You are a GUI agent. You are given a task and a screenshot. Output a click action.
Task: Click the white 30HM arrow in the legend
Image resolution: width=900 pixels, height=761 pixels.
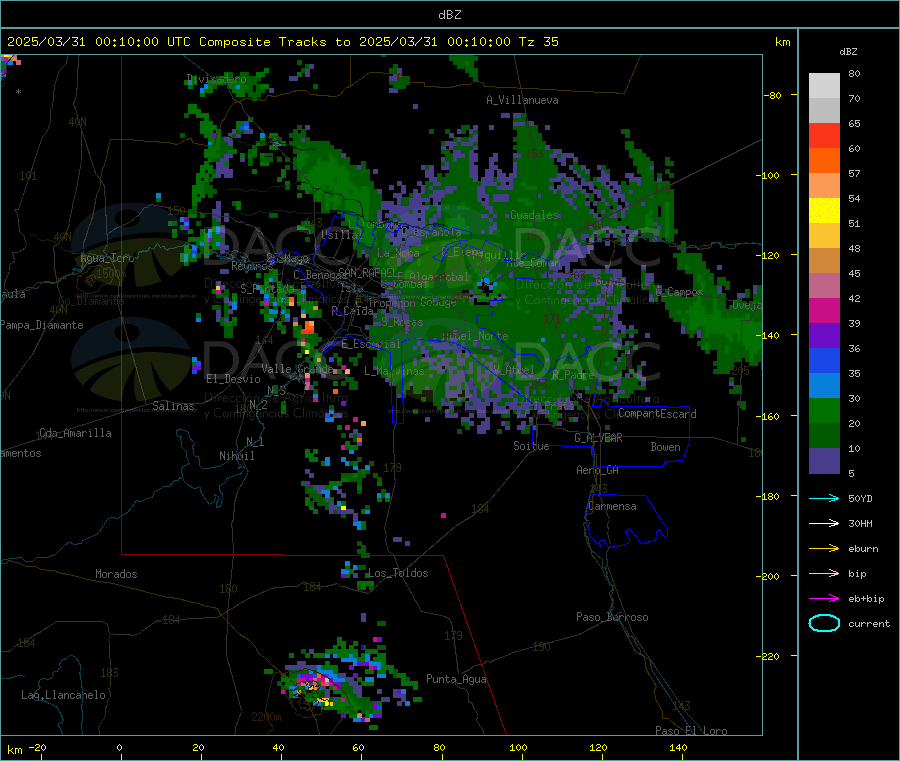pyautogui.click(x=824, y=523)
